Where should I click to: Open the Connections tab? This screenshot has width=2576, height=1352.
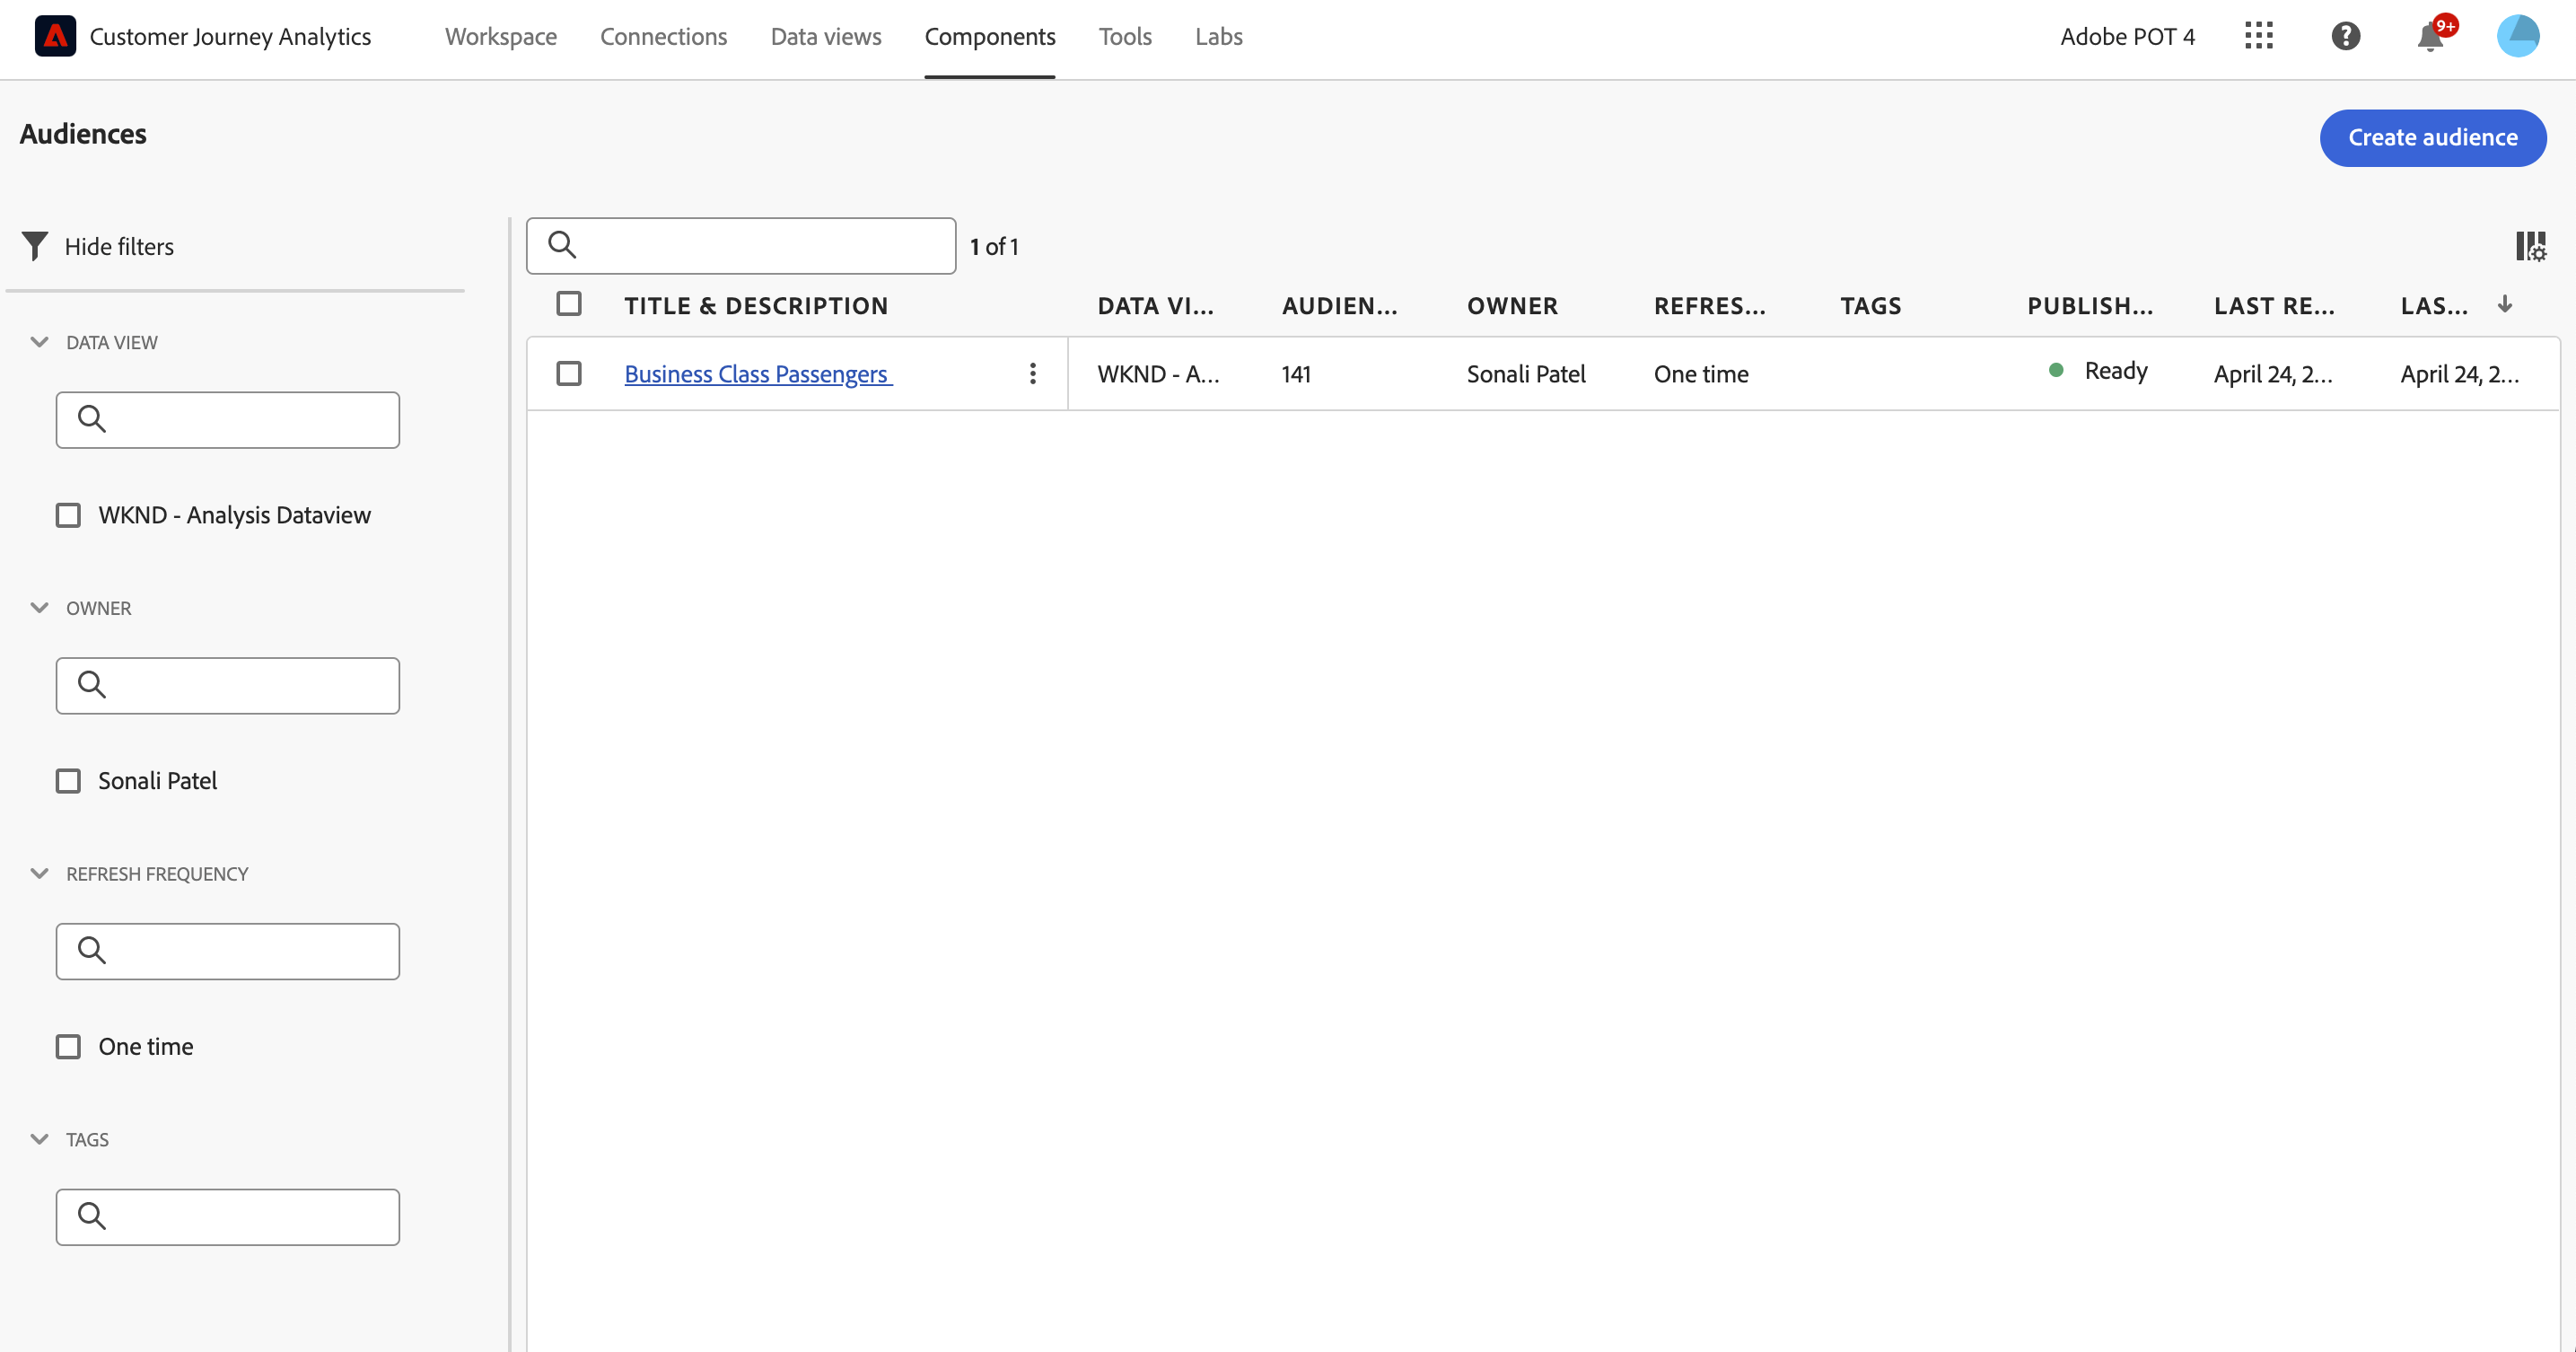[x=663, y=37]
